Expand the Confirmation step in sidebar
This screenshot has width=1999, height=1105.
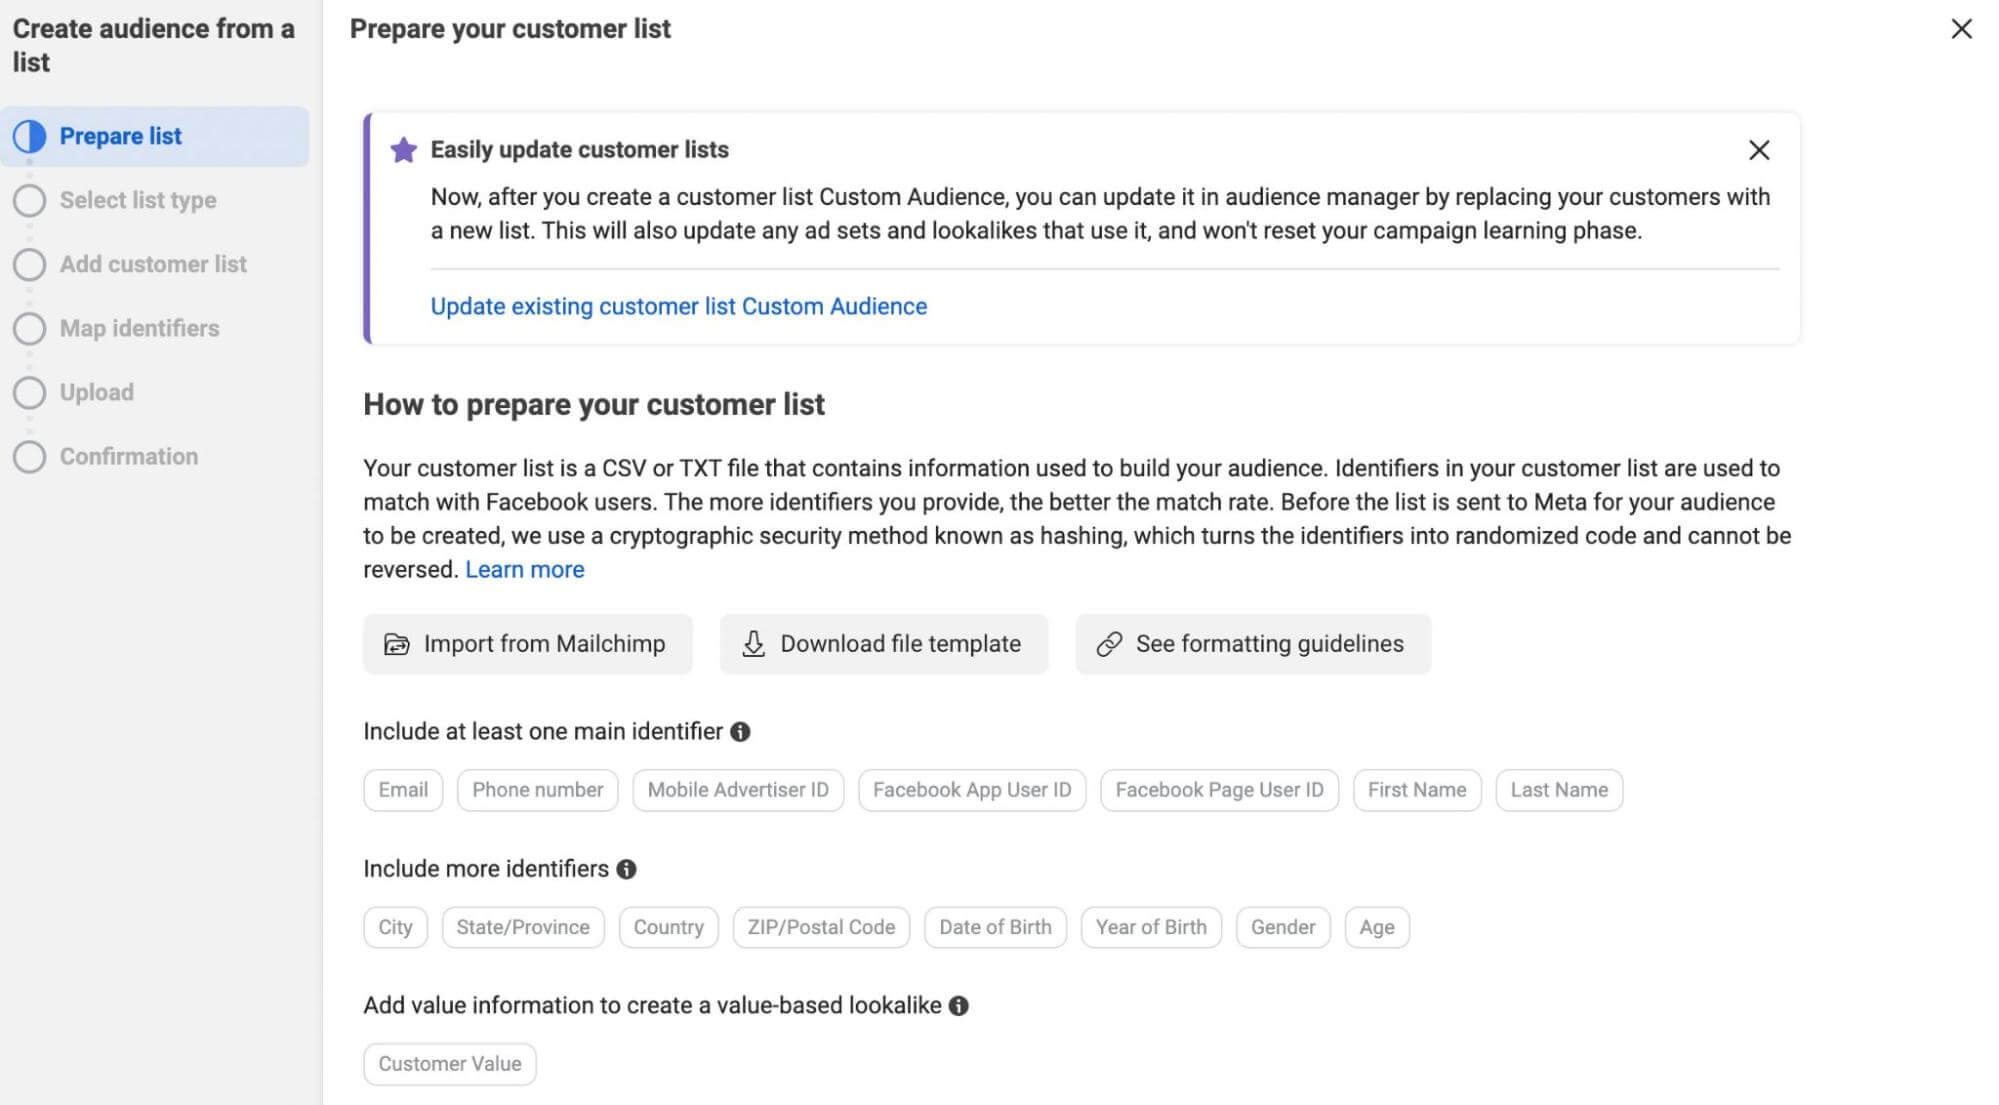[x=128, y=456]
